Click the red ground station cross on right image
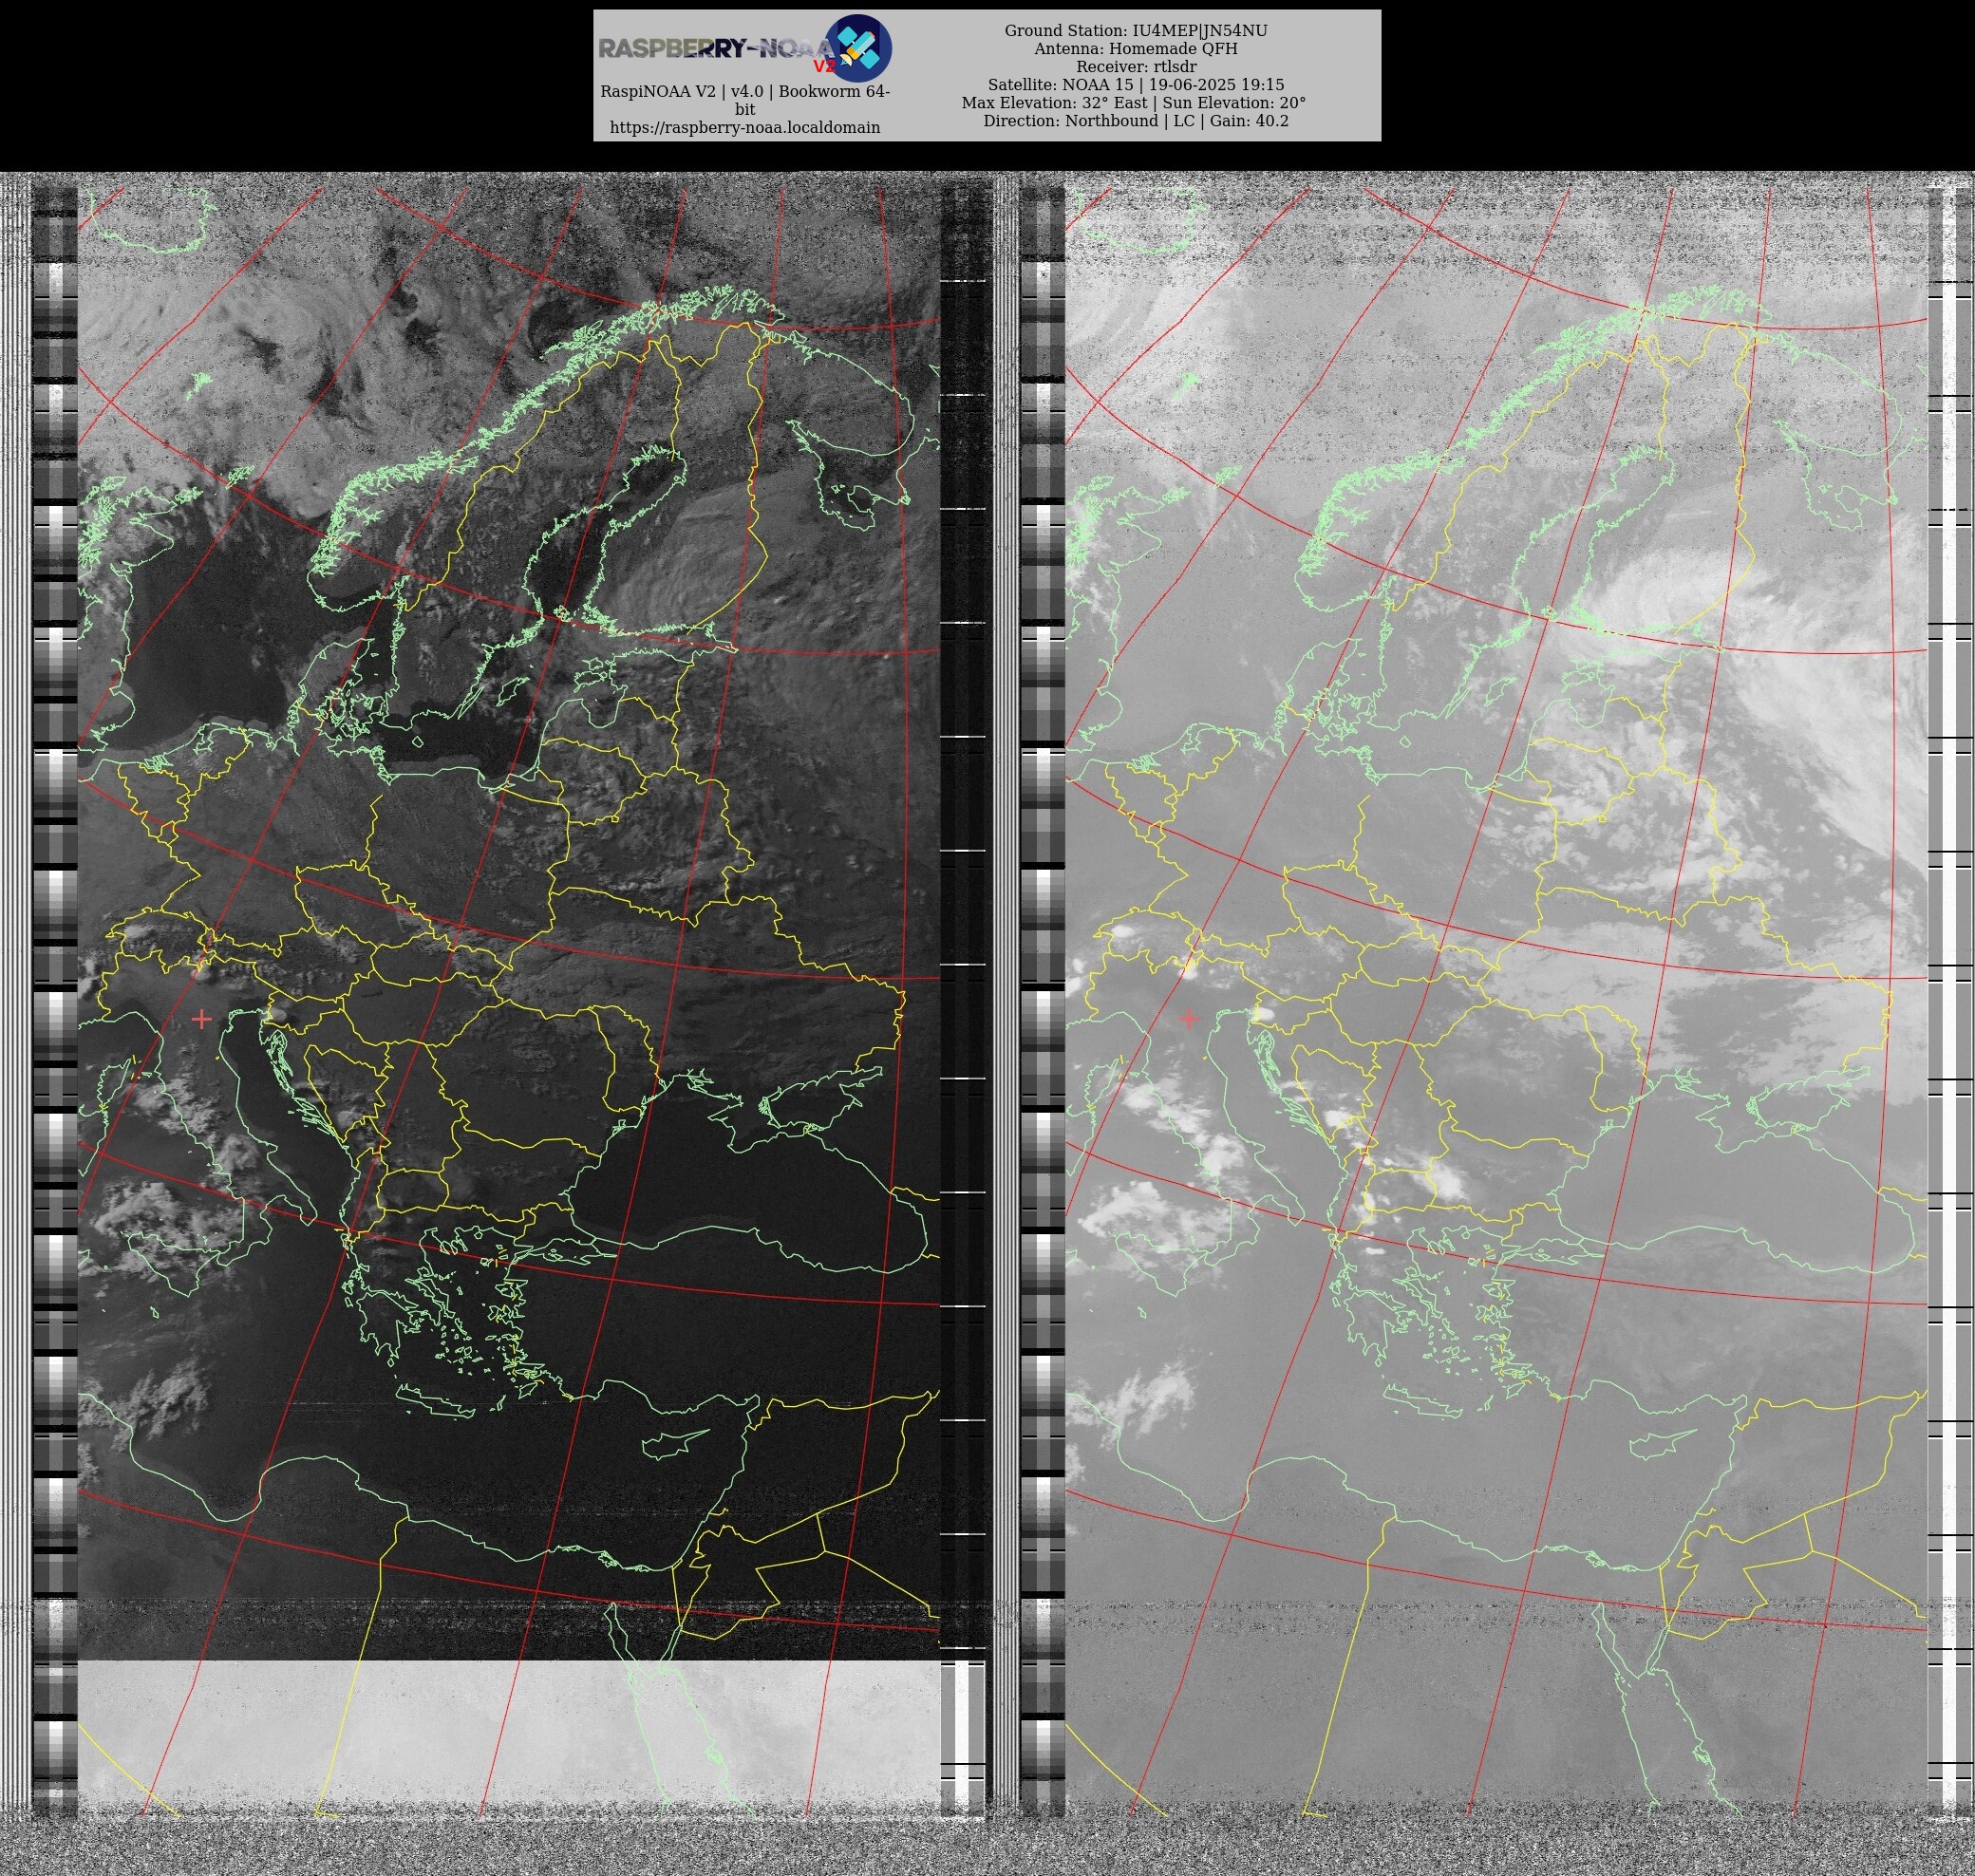Viewport: 1975px width, 1876px height. tap(1189, 1019)
